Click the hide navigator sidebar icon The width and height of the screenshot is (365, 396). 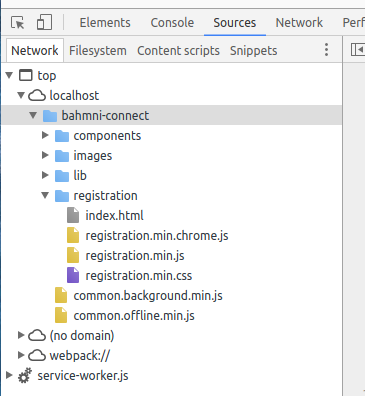pyautogui.click(x=358, y=50)
